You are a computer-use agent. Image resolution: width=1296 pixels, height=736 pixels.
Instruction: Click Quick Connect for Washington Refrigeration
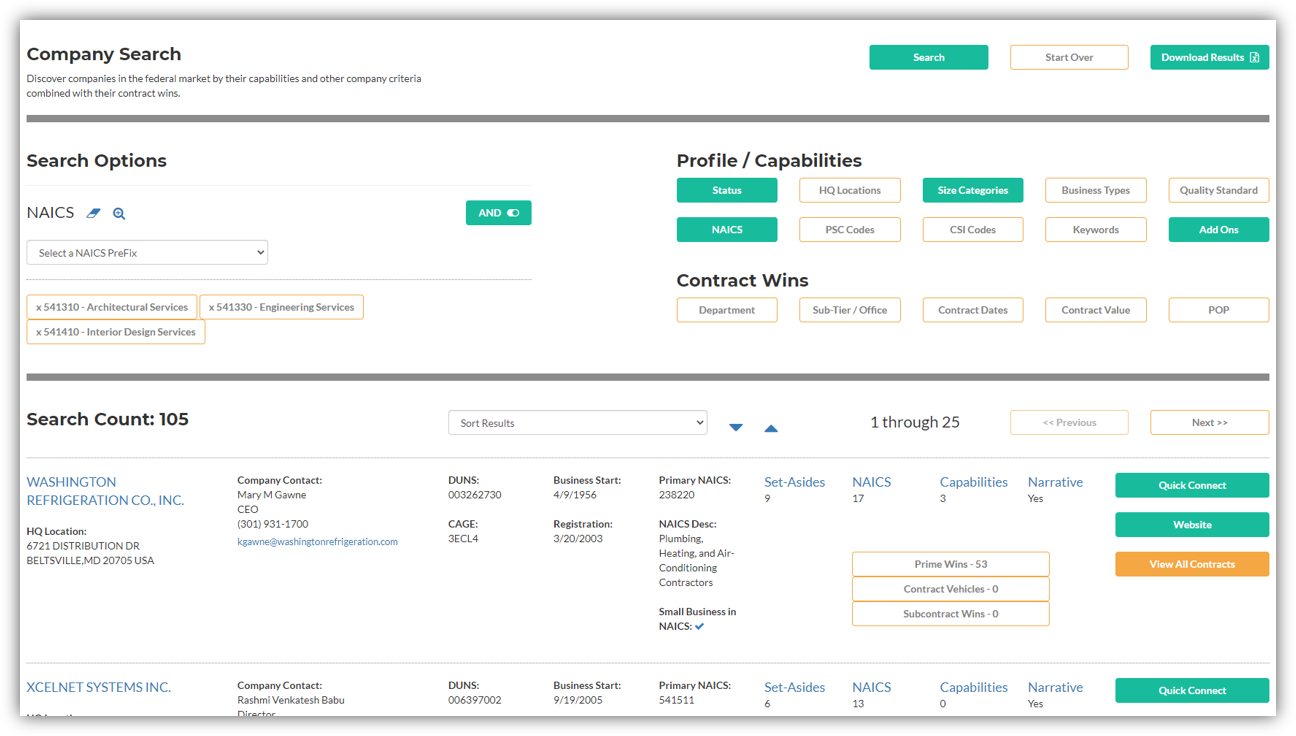pyautogui.click(x=1192, y=485)
